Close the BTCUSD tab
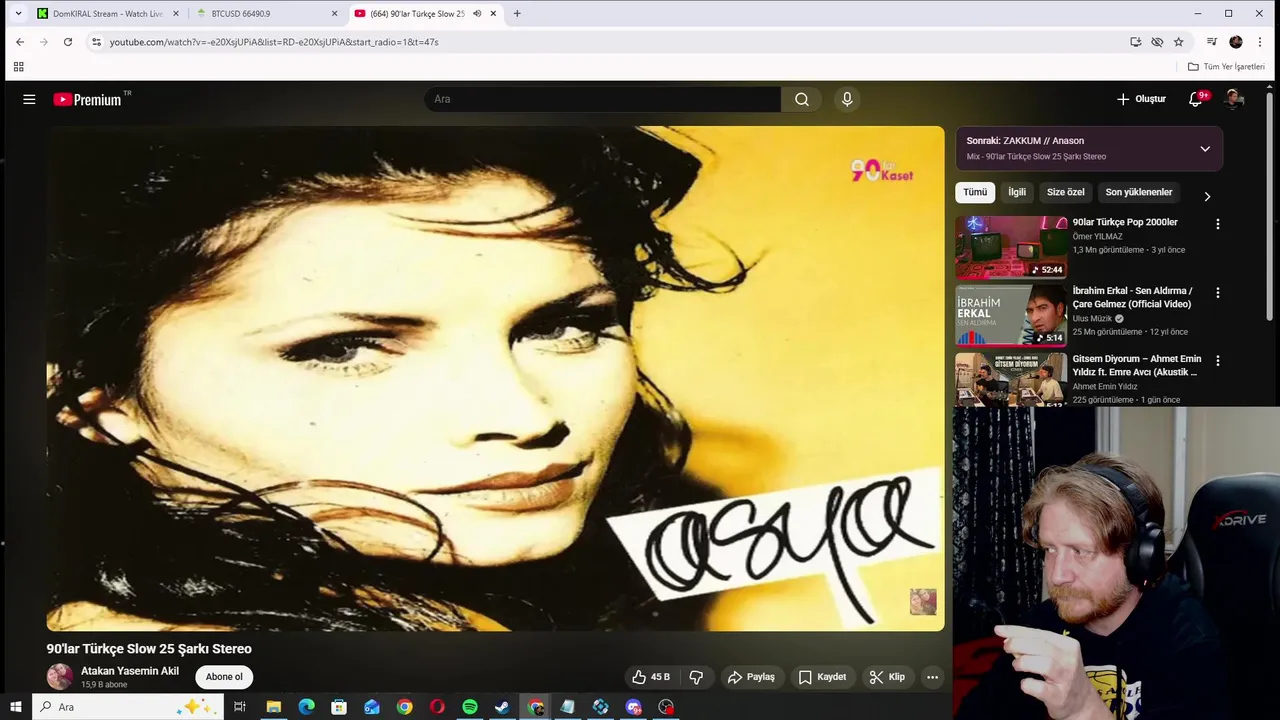 point(335,14)
